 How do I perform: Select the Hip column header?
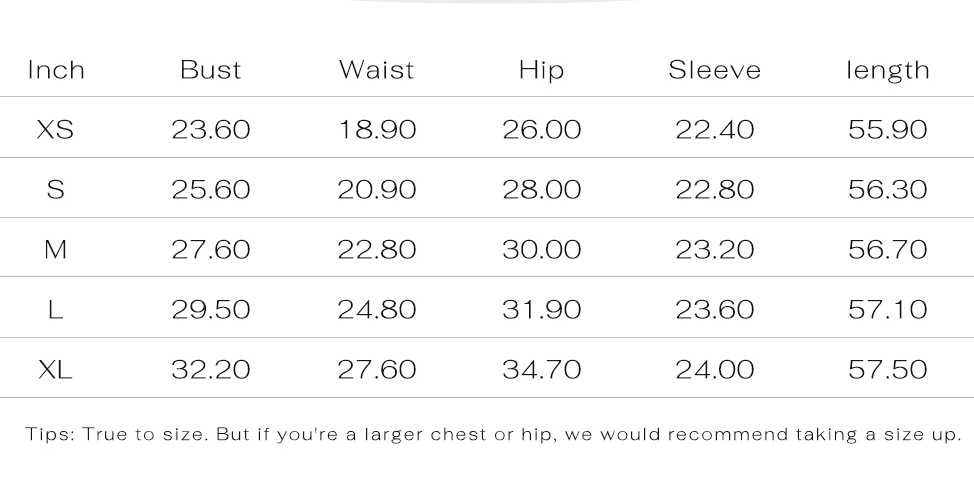pyautogui.click(x=541, y=70)
